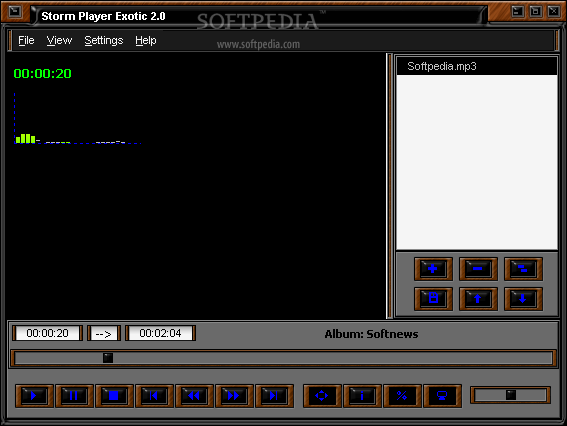This screenshot has width=567, height=426.
Task: Move playlist item down with down arrow
Action: coord(523,299)
